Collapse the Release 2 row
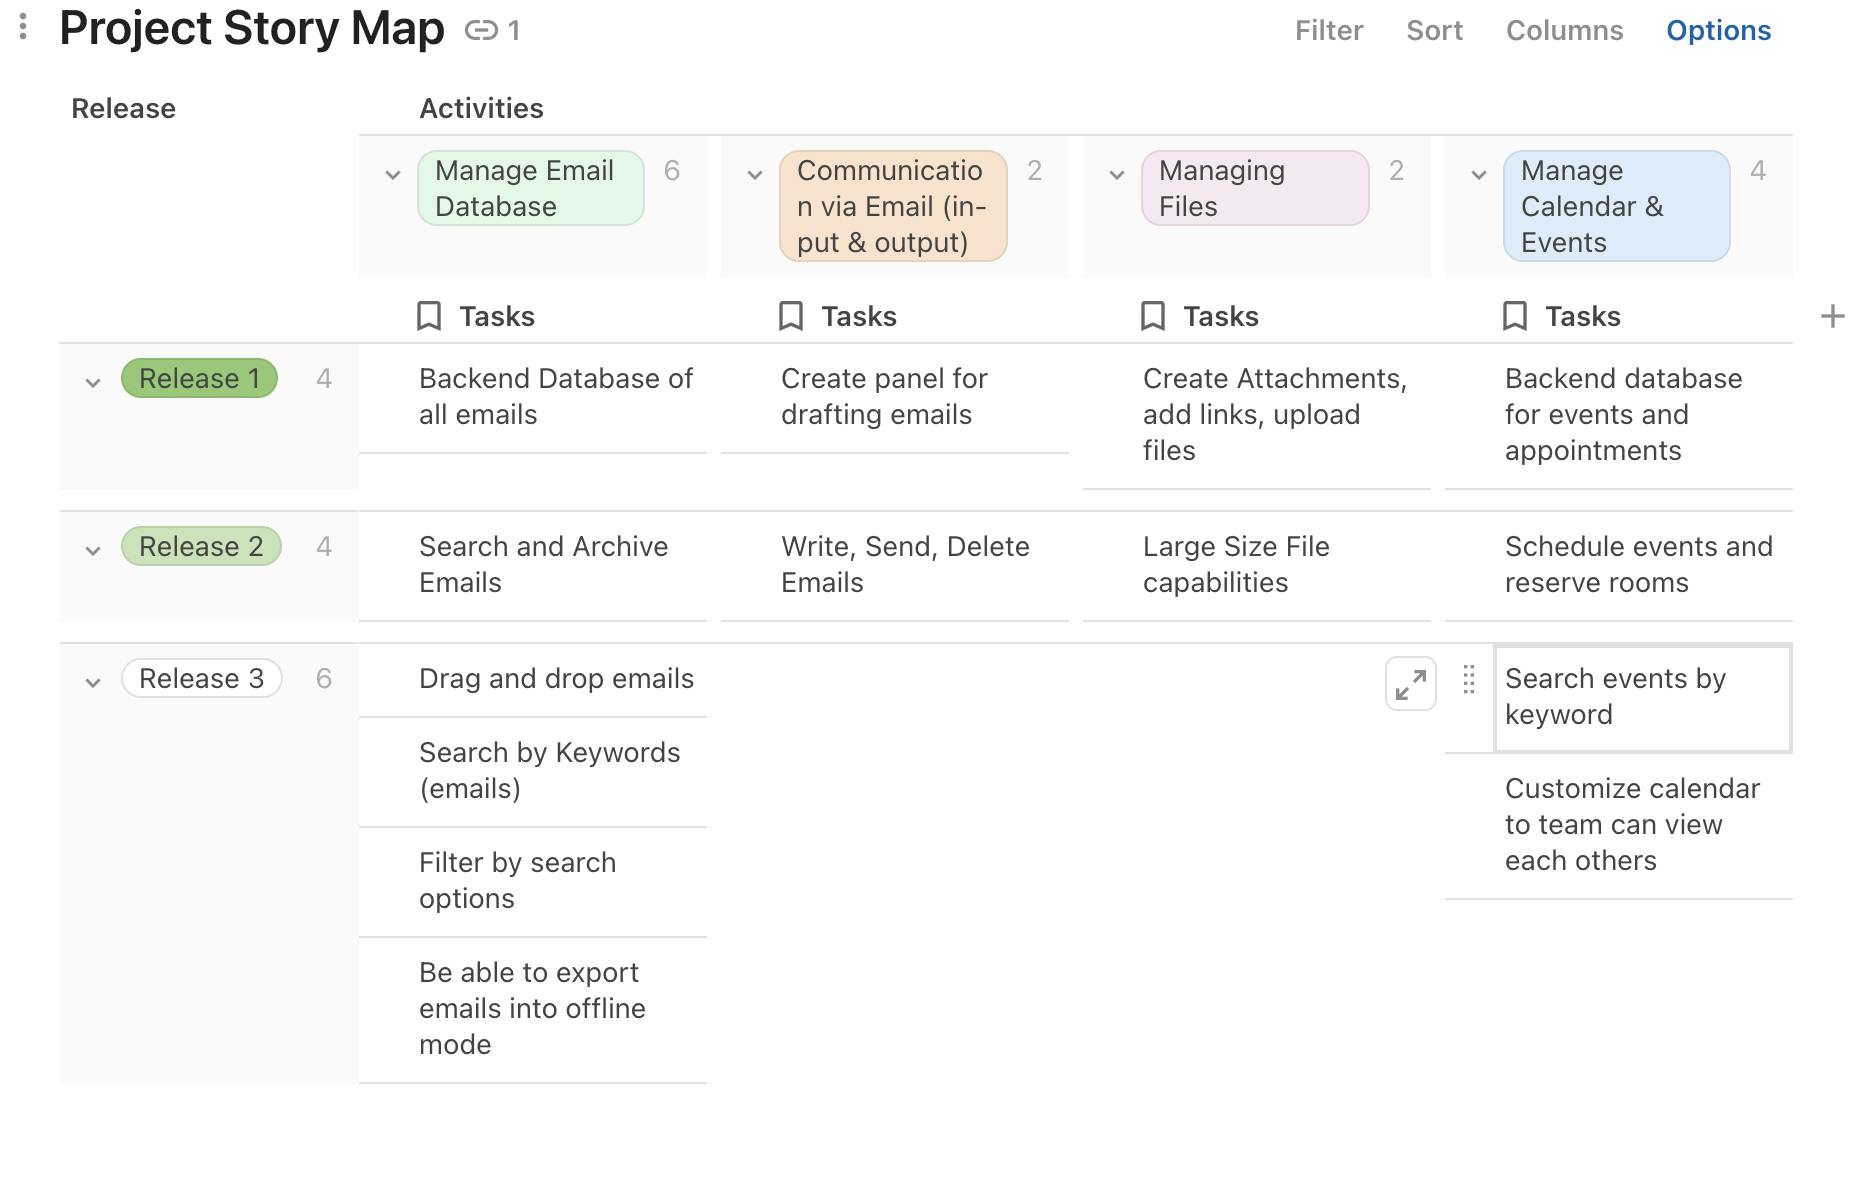This screenshot has width=1876, height=1180. point(93,550)
